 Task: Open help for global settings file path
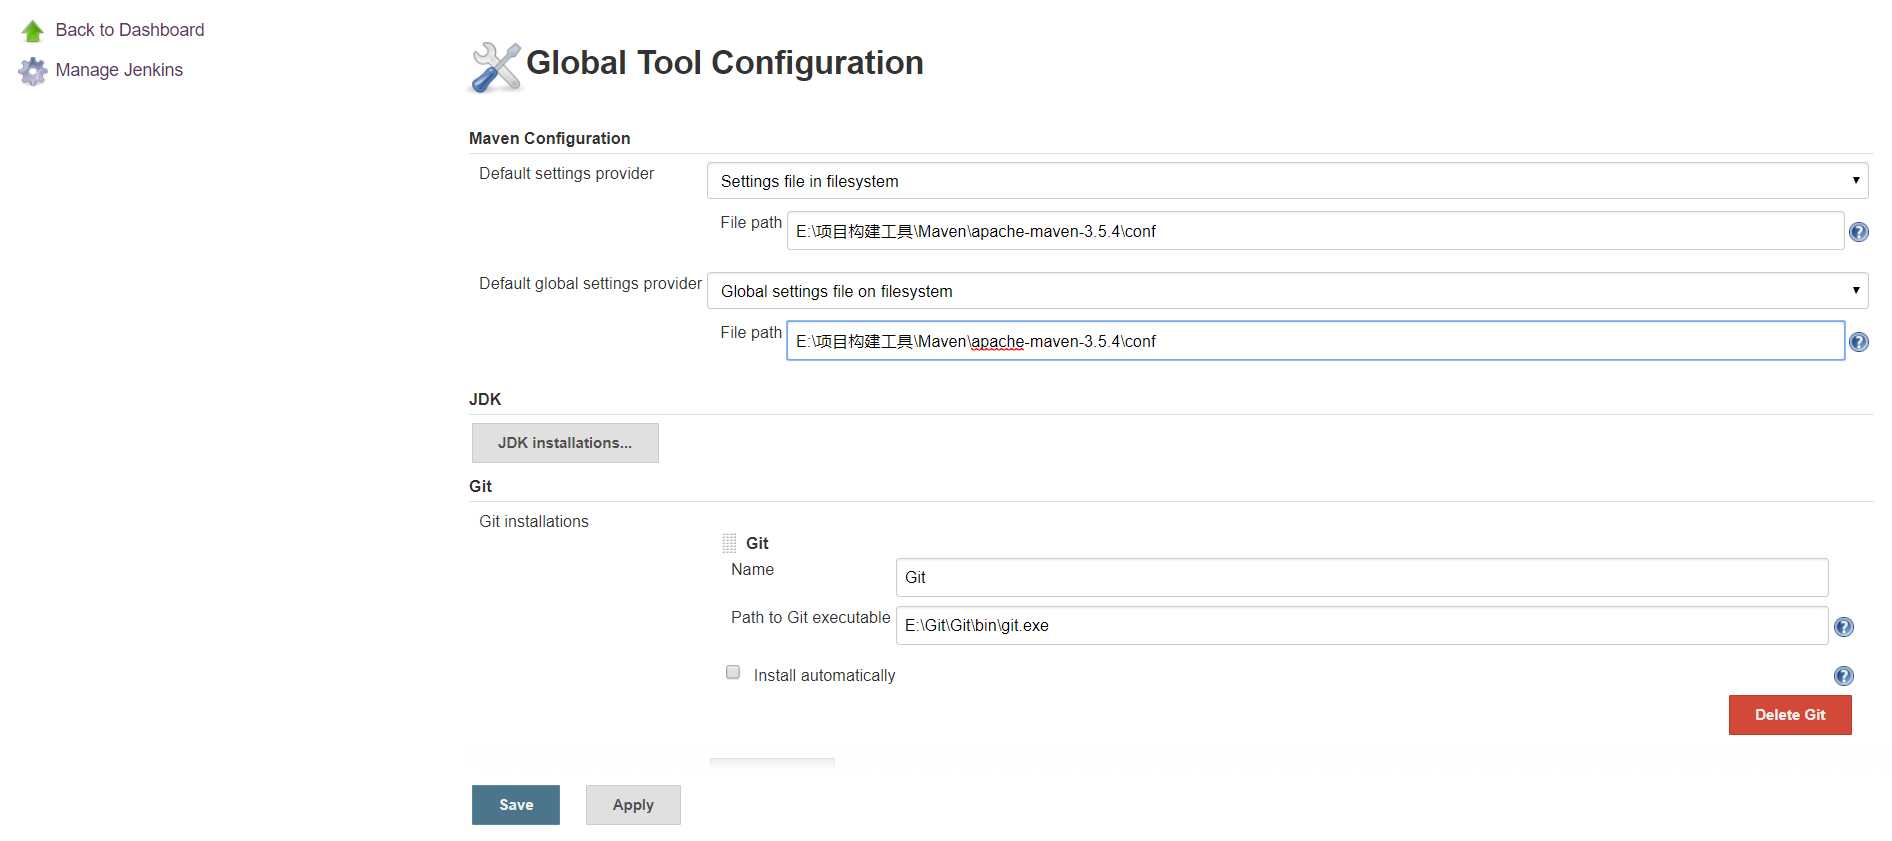pyautogui.click(x=1858, y=342)
